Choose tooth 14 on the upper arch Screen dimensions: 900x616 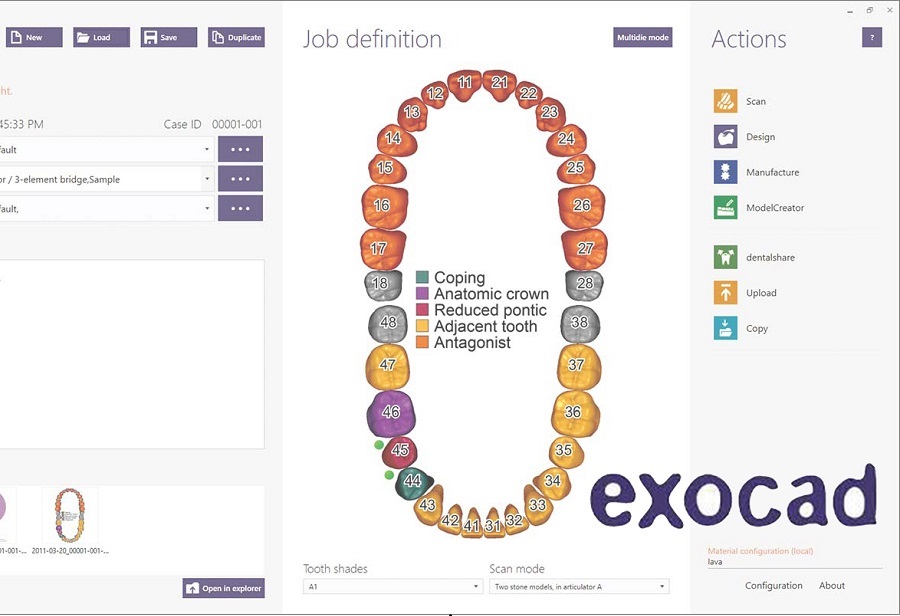click(x=396, y=140)
